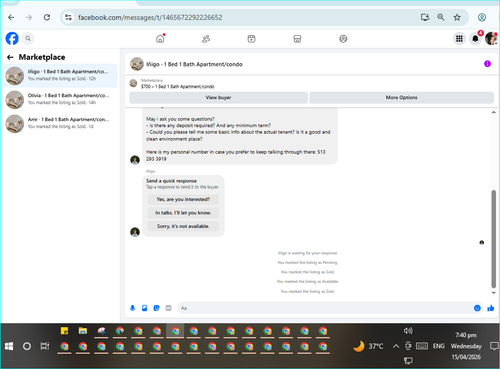Open the browser zoom magnifier icon
The height and width of the screenshot is (369, 500).
(x=441, y=17)
